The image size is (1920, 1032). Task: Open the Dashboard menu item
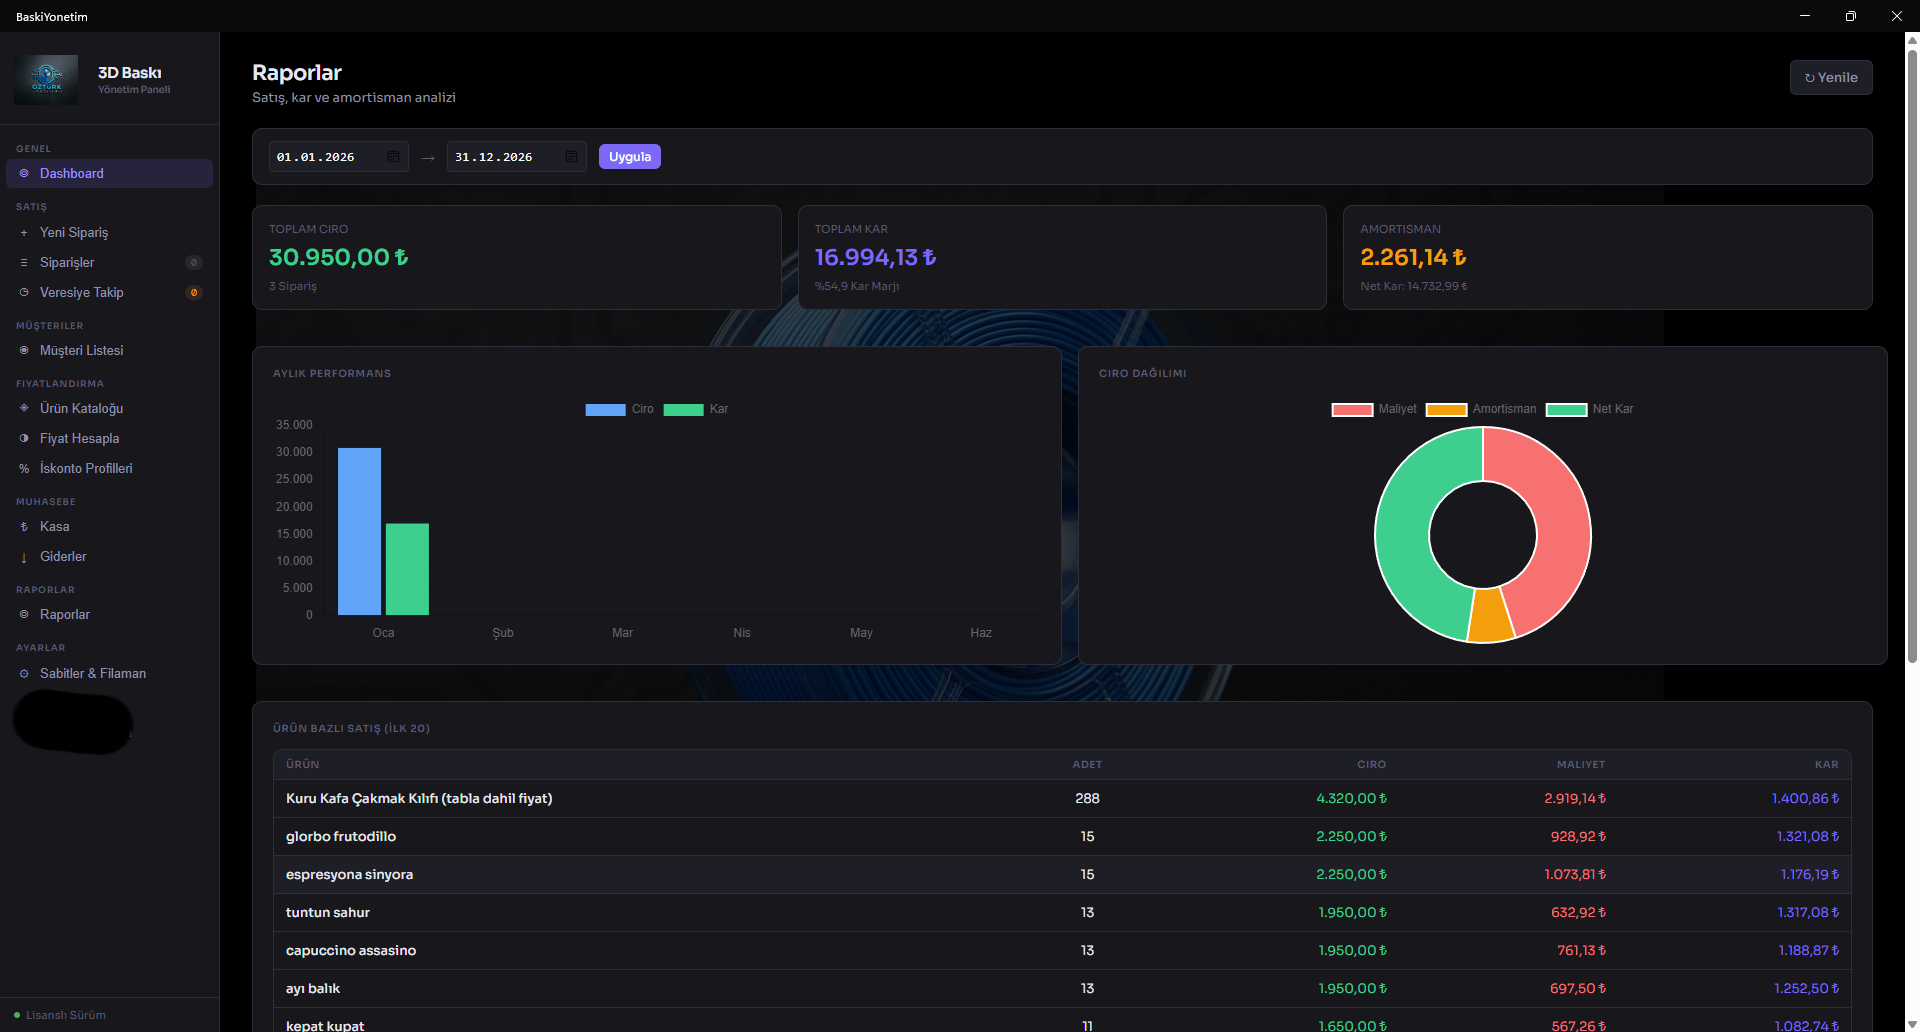point(109,173)
